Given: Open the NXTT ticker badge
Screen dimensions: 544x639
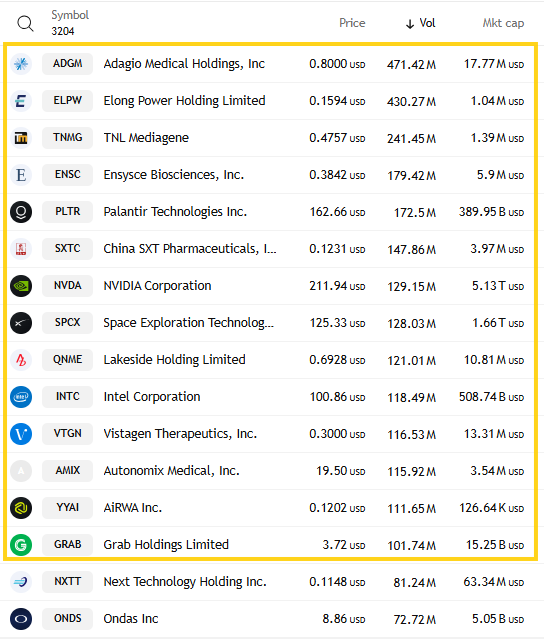Looking at the screenshot, I should 67,582.
